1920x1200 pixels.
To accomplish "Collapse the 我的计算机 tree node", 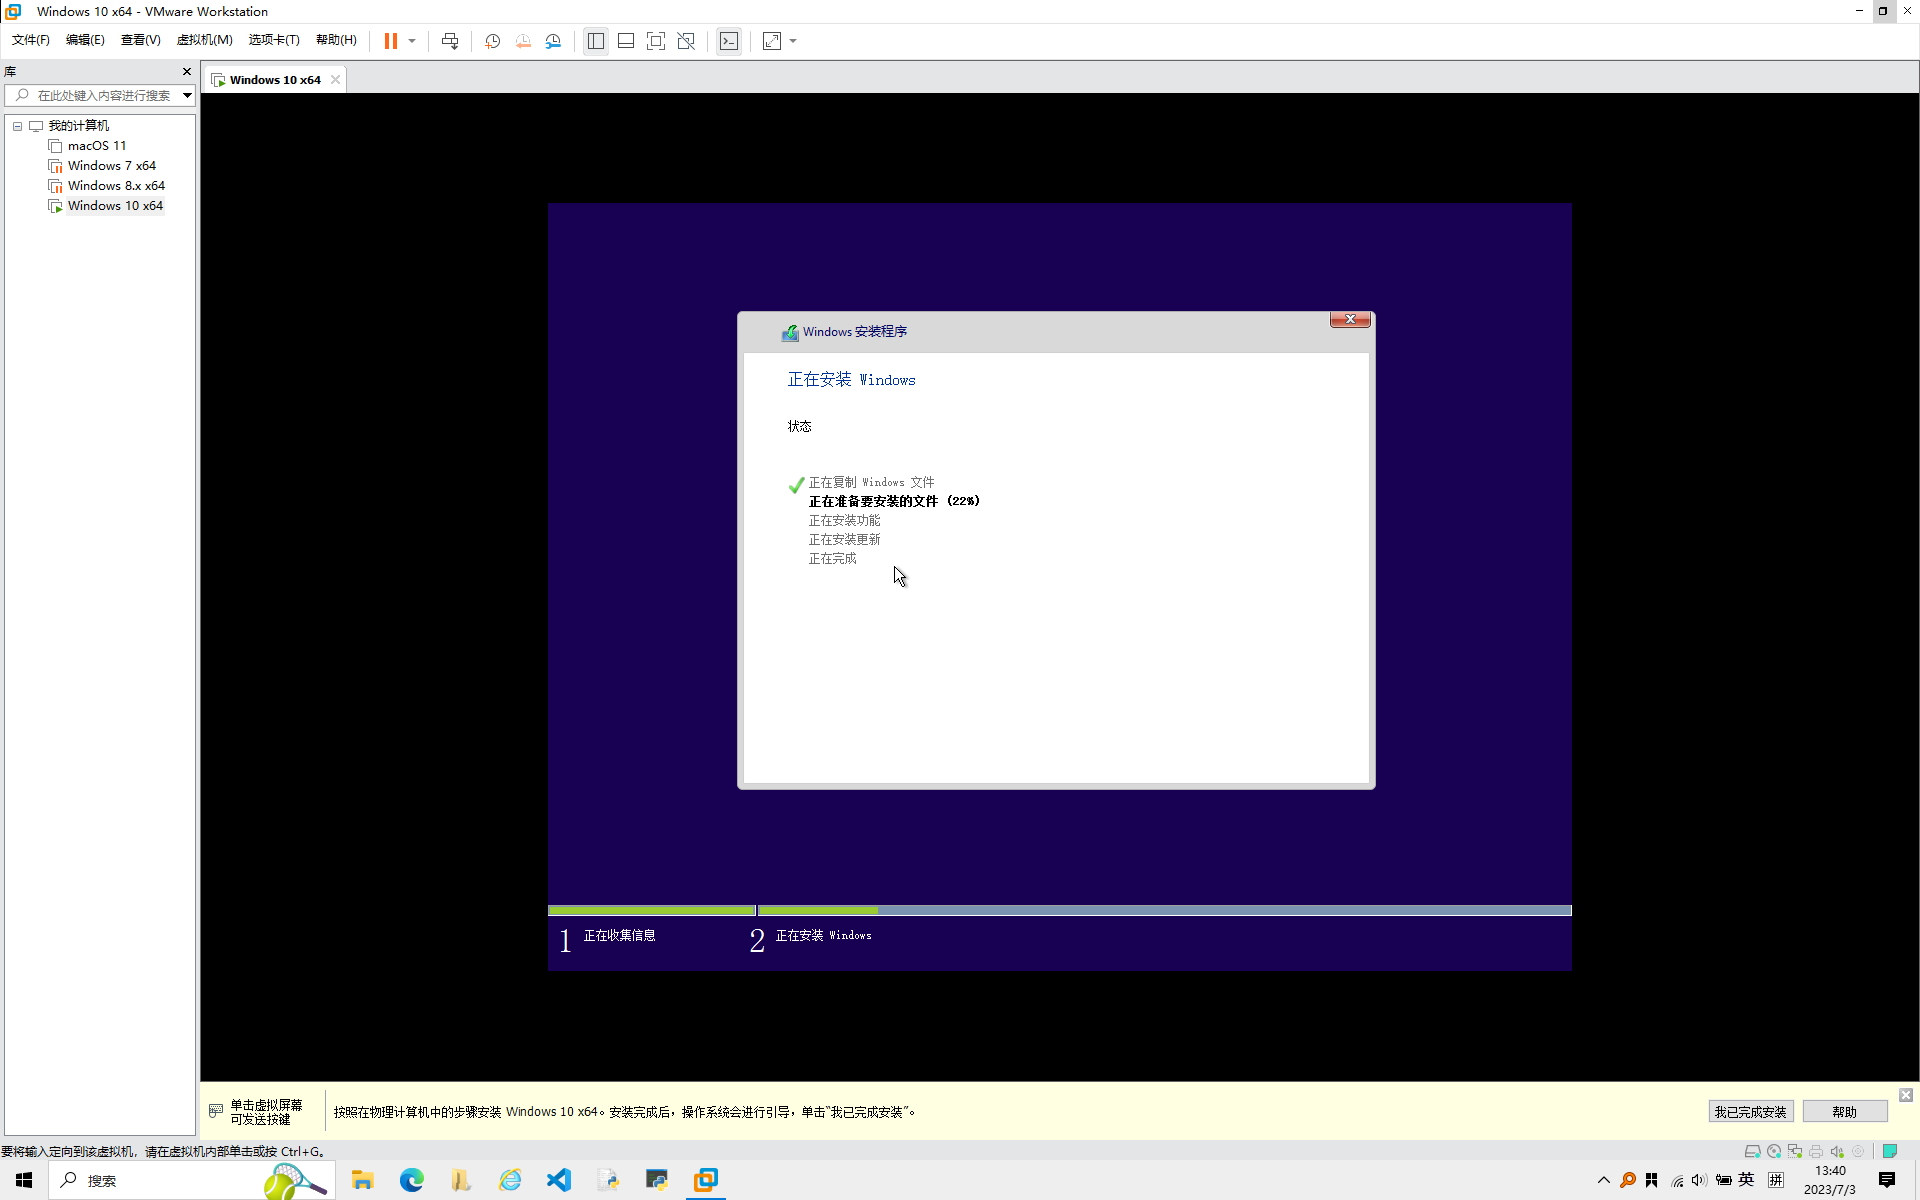I will pos(18,126).
